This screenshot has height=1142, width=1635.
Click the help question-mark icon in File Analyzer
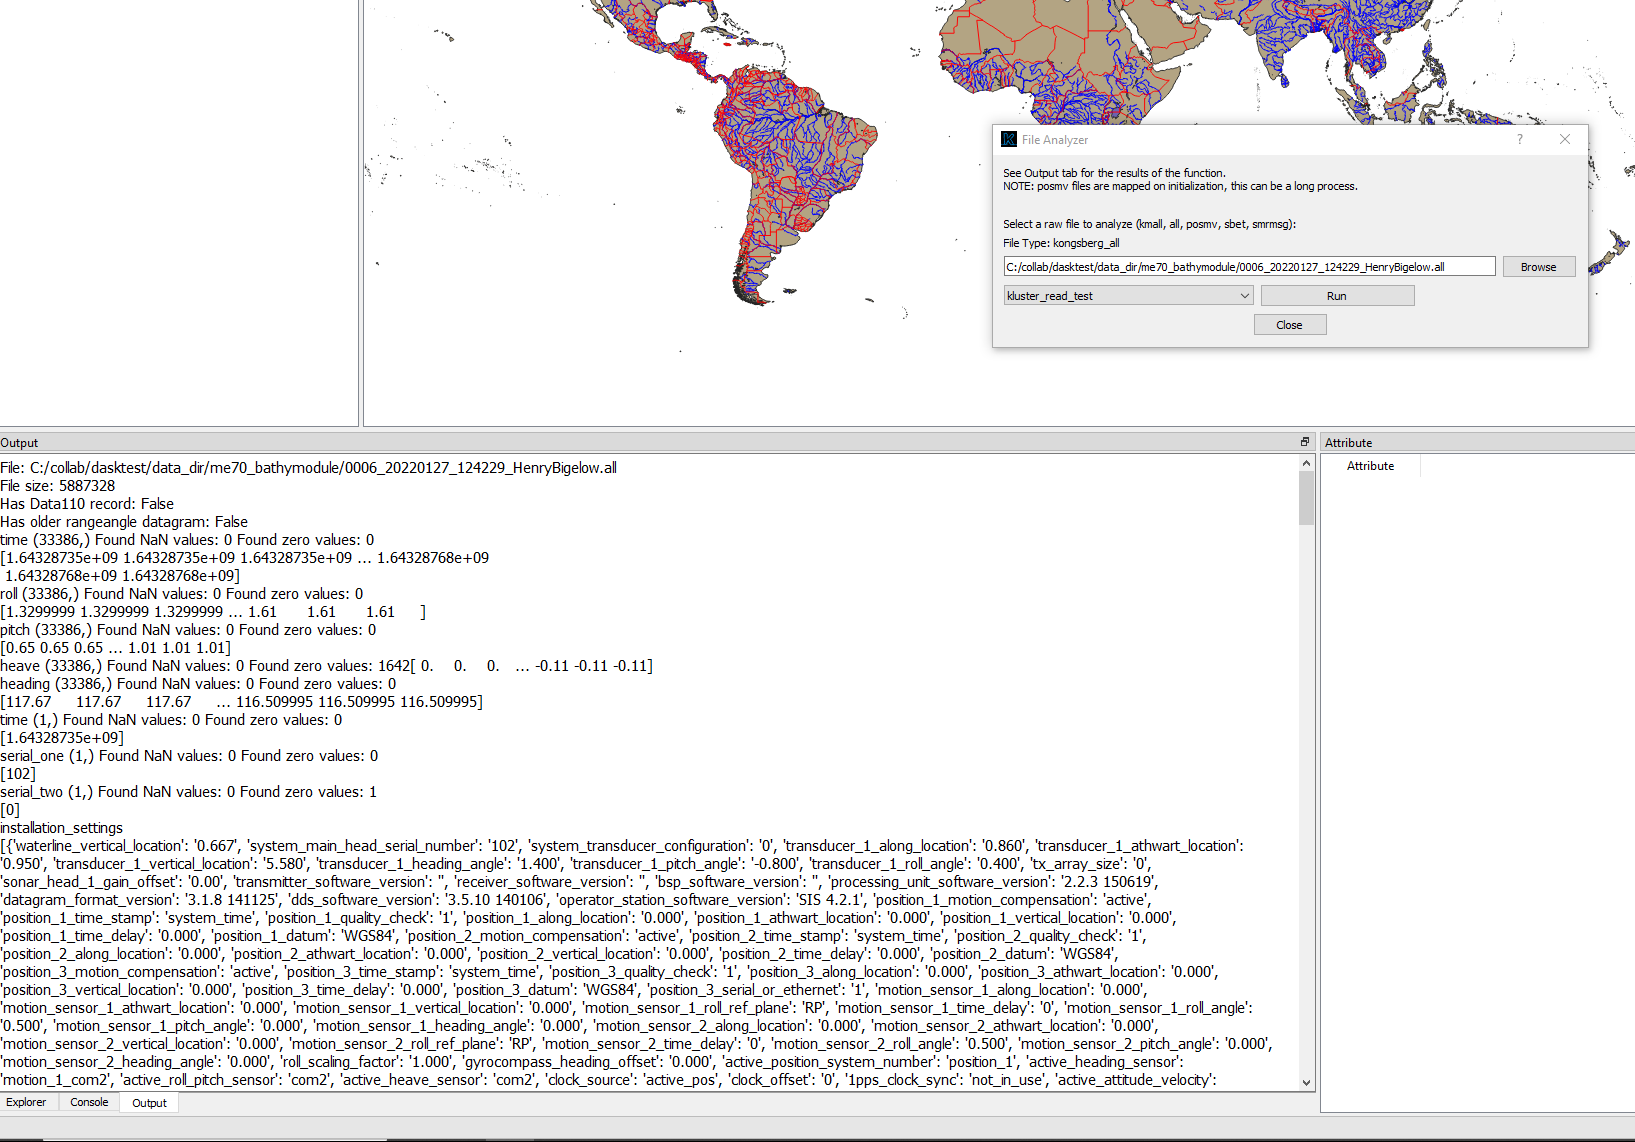coord(1520,139)
